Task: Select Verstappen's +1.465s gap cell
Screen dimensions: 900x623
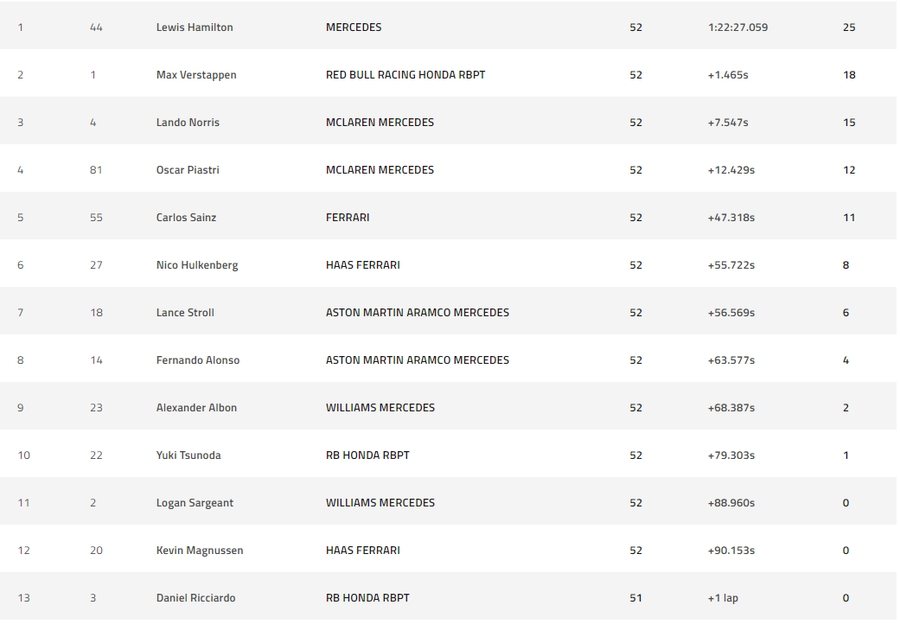Action: pos(728,75)
